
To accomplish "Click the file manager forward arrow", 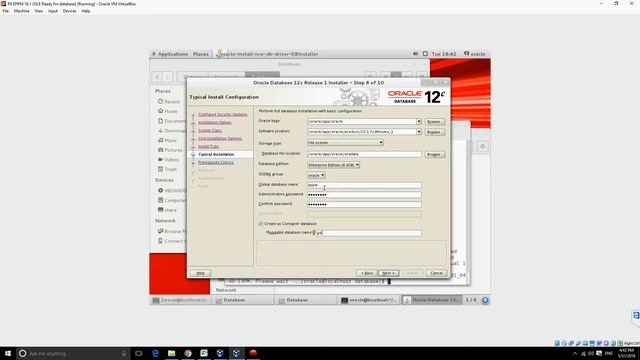I will (168, 76).
